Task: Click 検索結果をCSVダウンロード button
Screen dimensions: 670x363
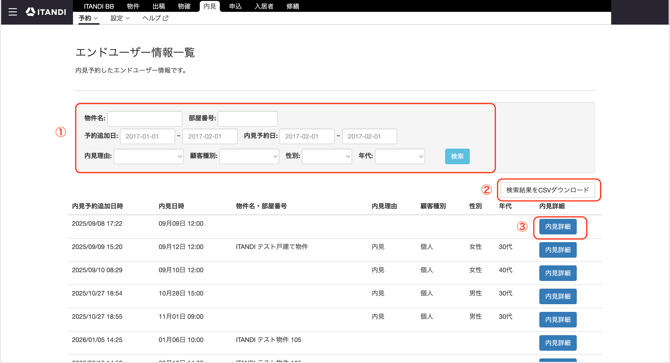Action: (547, 190)
